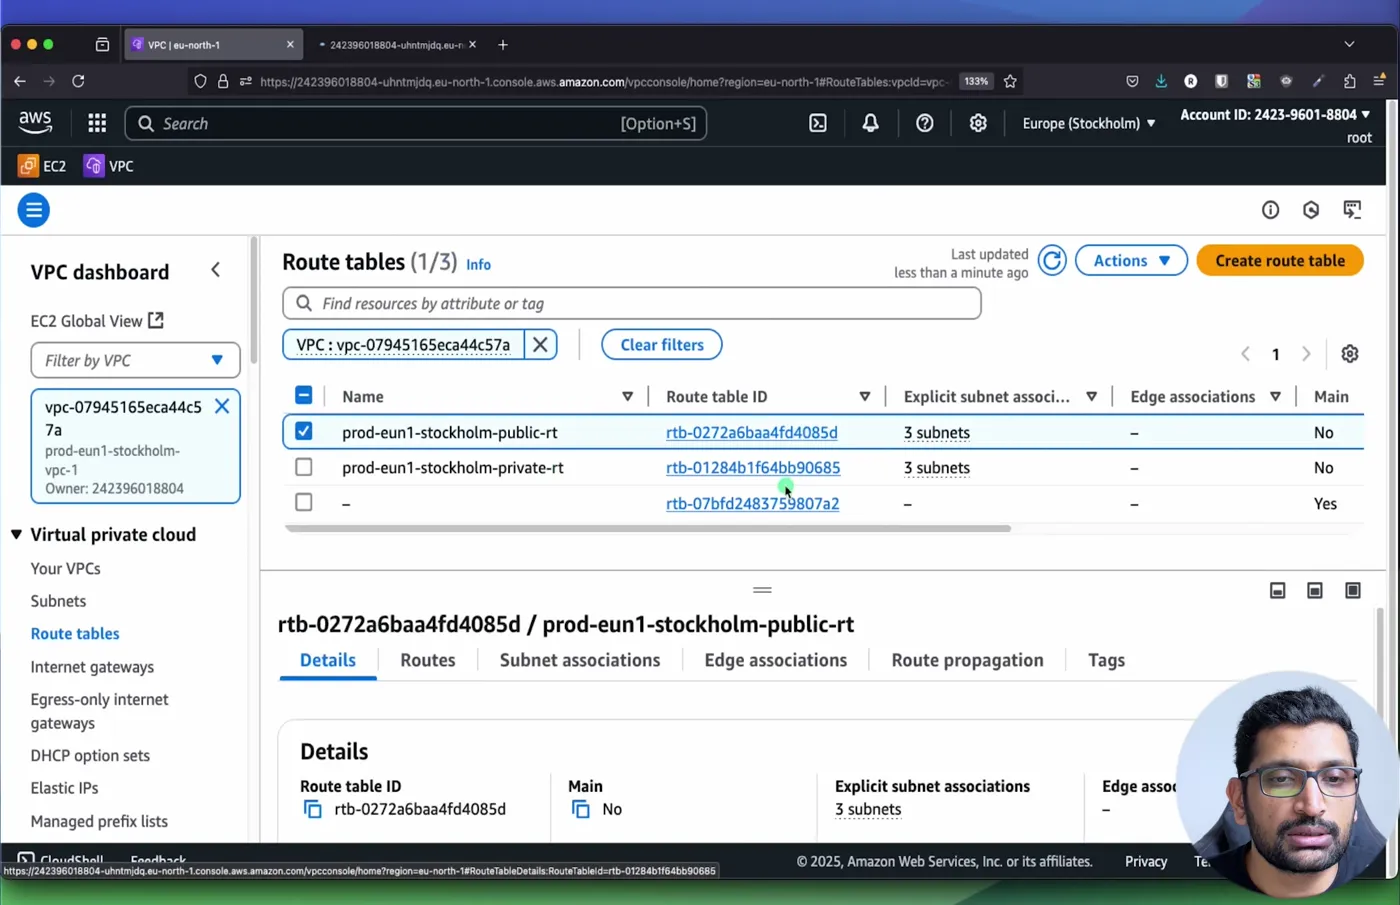Open the AWS console settings gear
This screenshot has height=905, width=1400.
(978, 123)
